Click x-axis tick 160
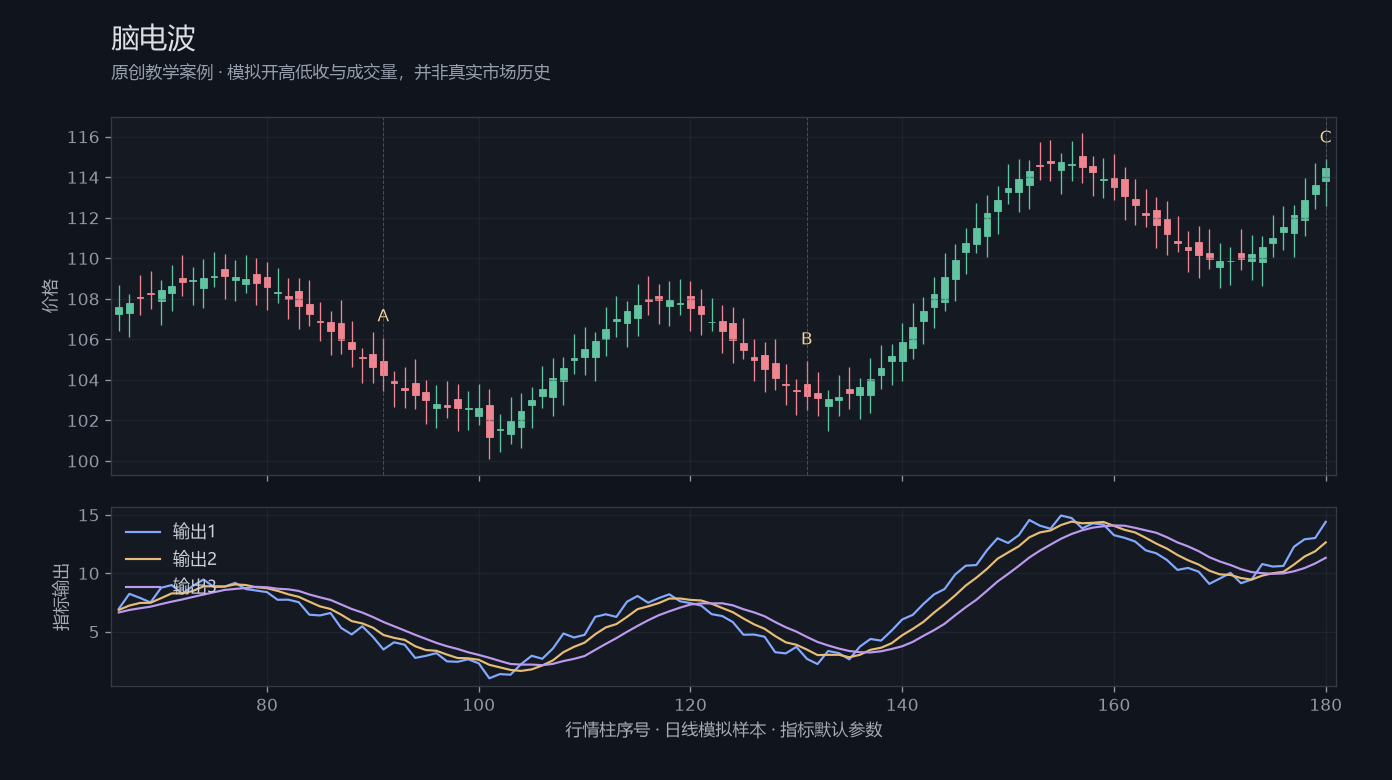The height and width of the screenshot is (780, 1392). (1114, 704)
